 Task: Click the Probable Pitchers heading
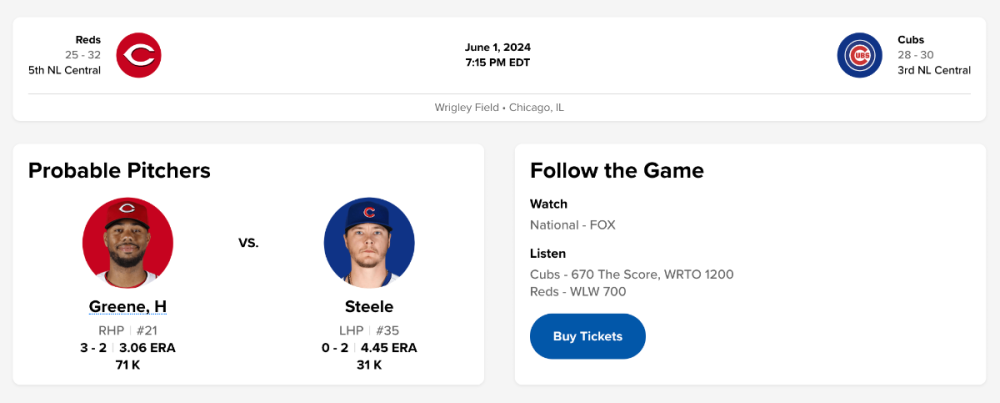tap(119, 171)
